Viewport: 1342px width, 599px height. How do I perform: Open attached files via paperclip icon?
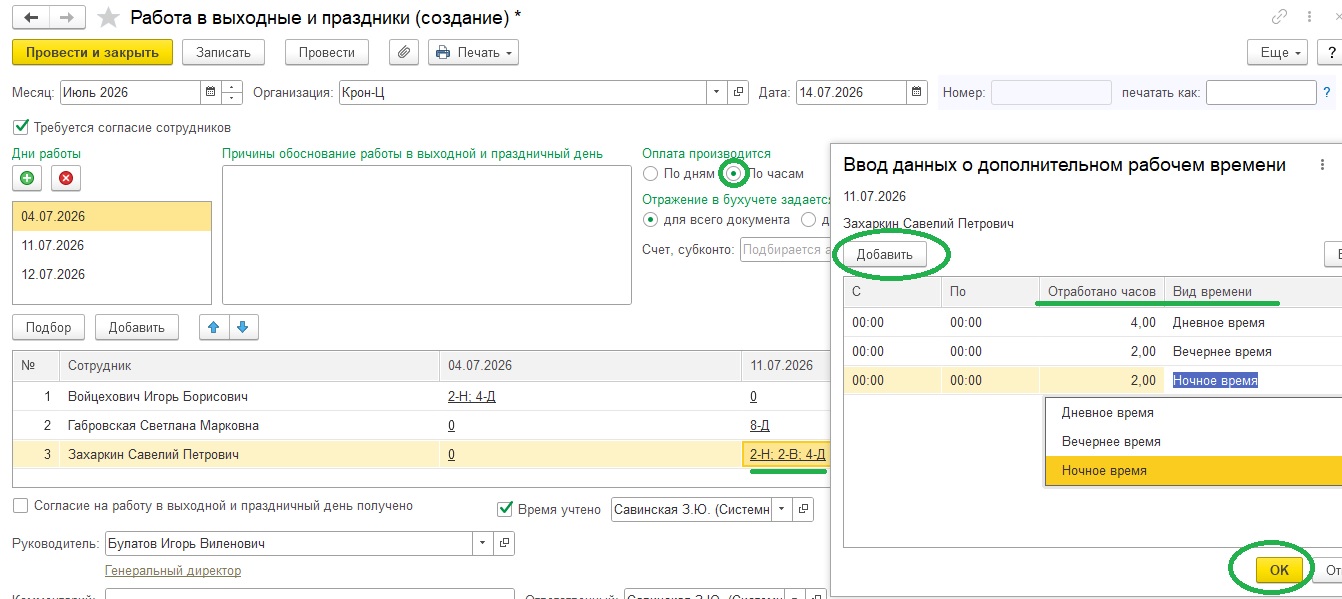coord(403,52)
